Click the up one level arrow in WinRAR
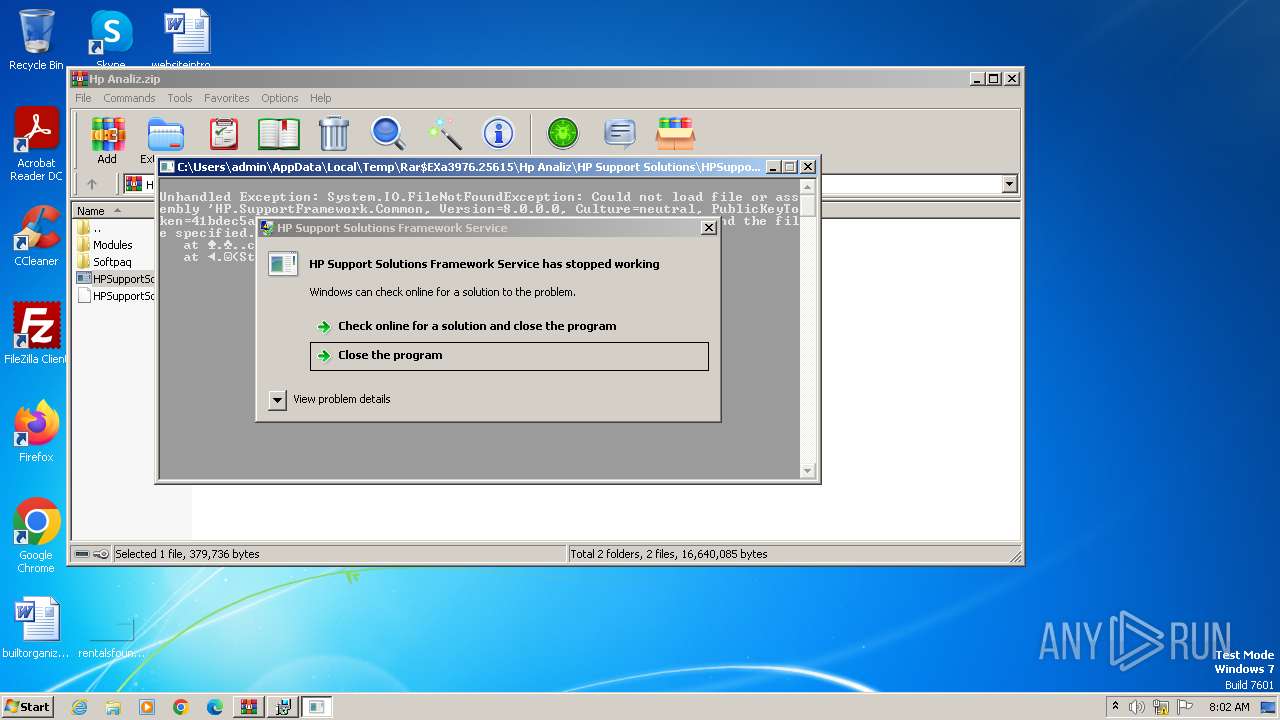The image size is (1280, 720). [x=92, y=184]
